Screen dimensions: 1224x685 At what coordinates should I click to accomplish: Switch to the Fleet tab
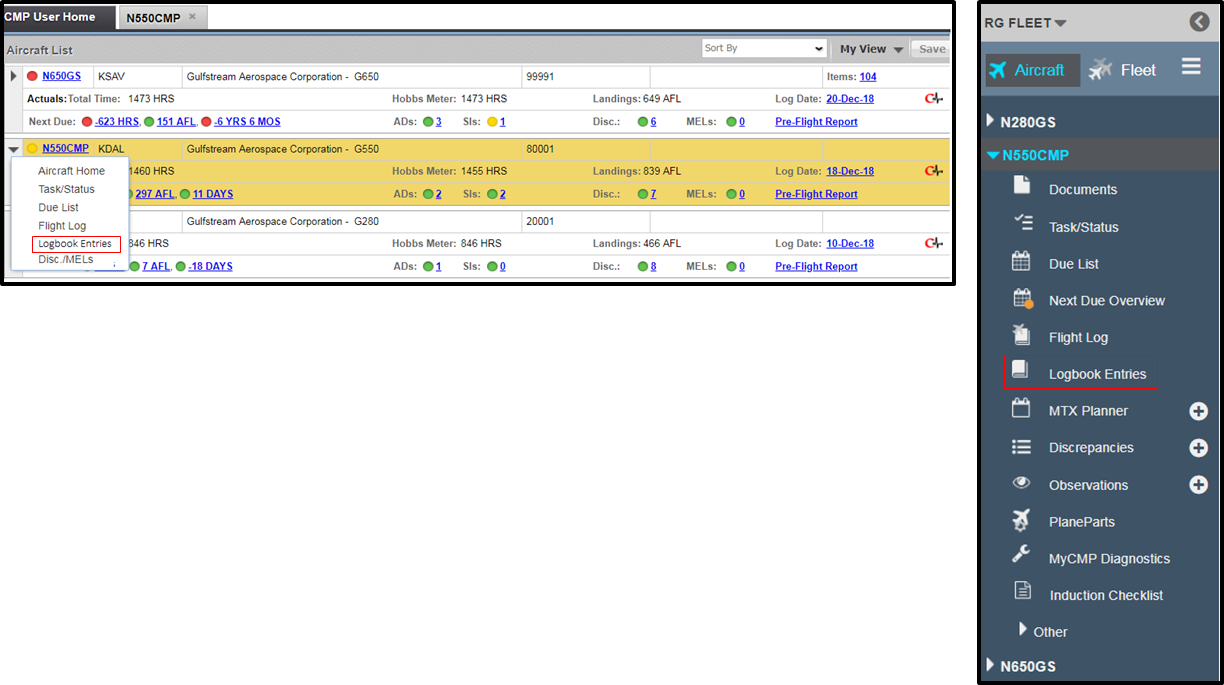[1123, 69]
